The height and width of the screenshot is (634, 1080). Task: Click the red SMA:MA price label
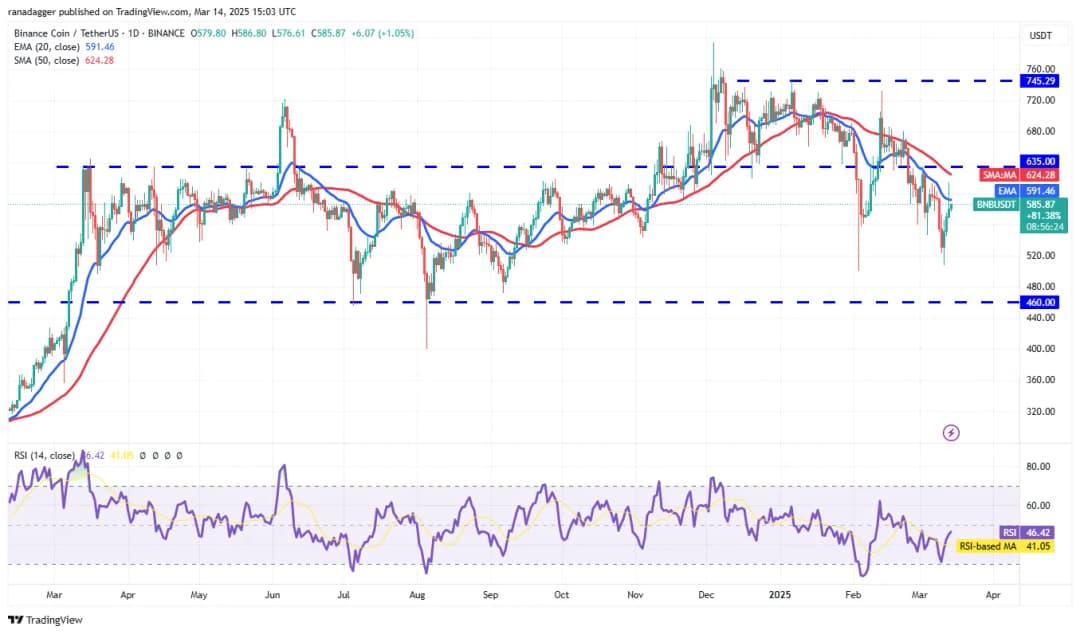[x=1001, y=175]
